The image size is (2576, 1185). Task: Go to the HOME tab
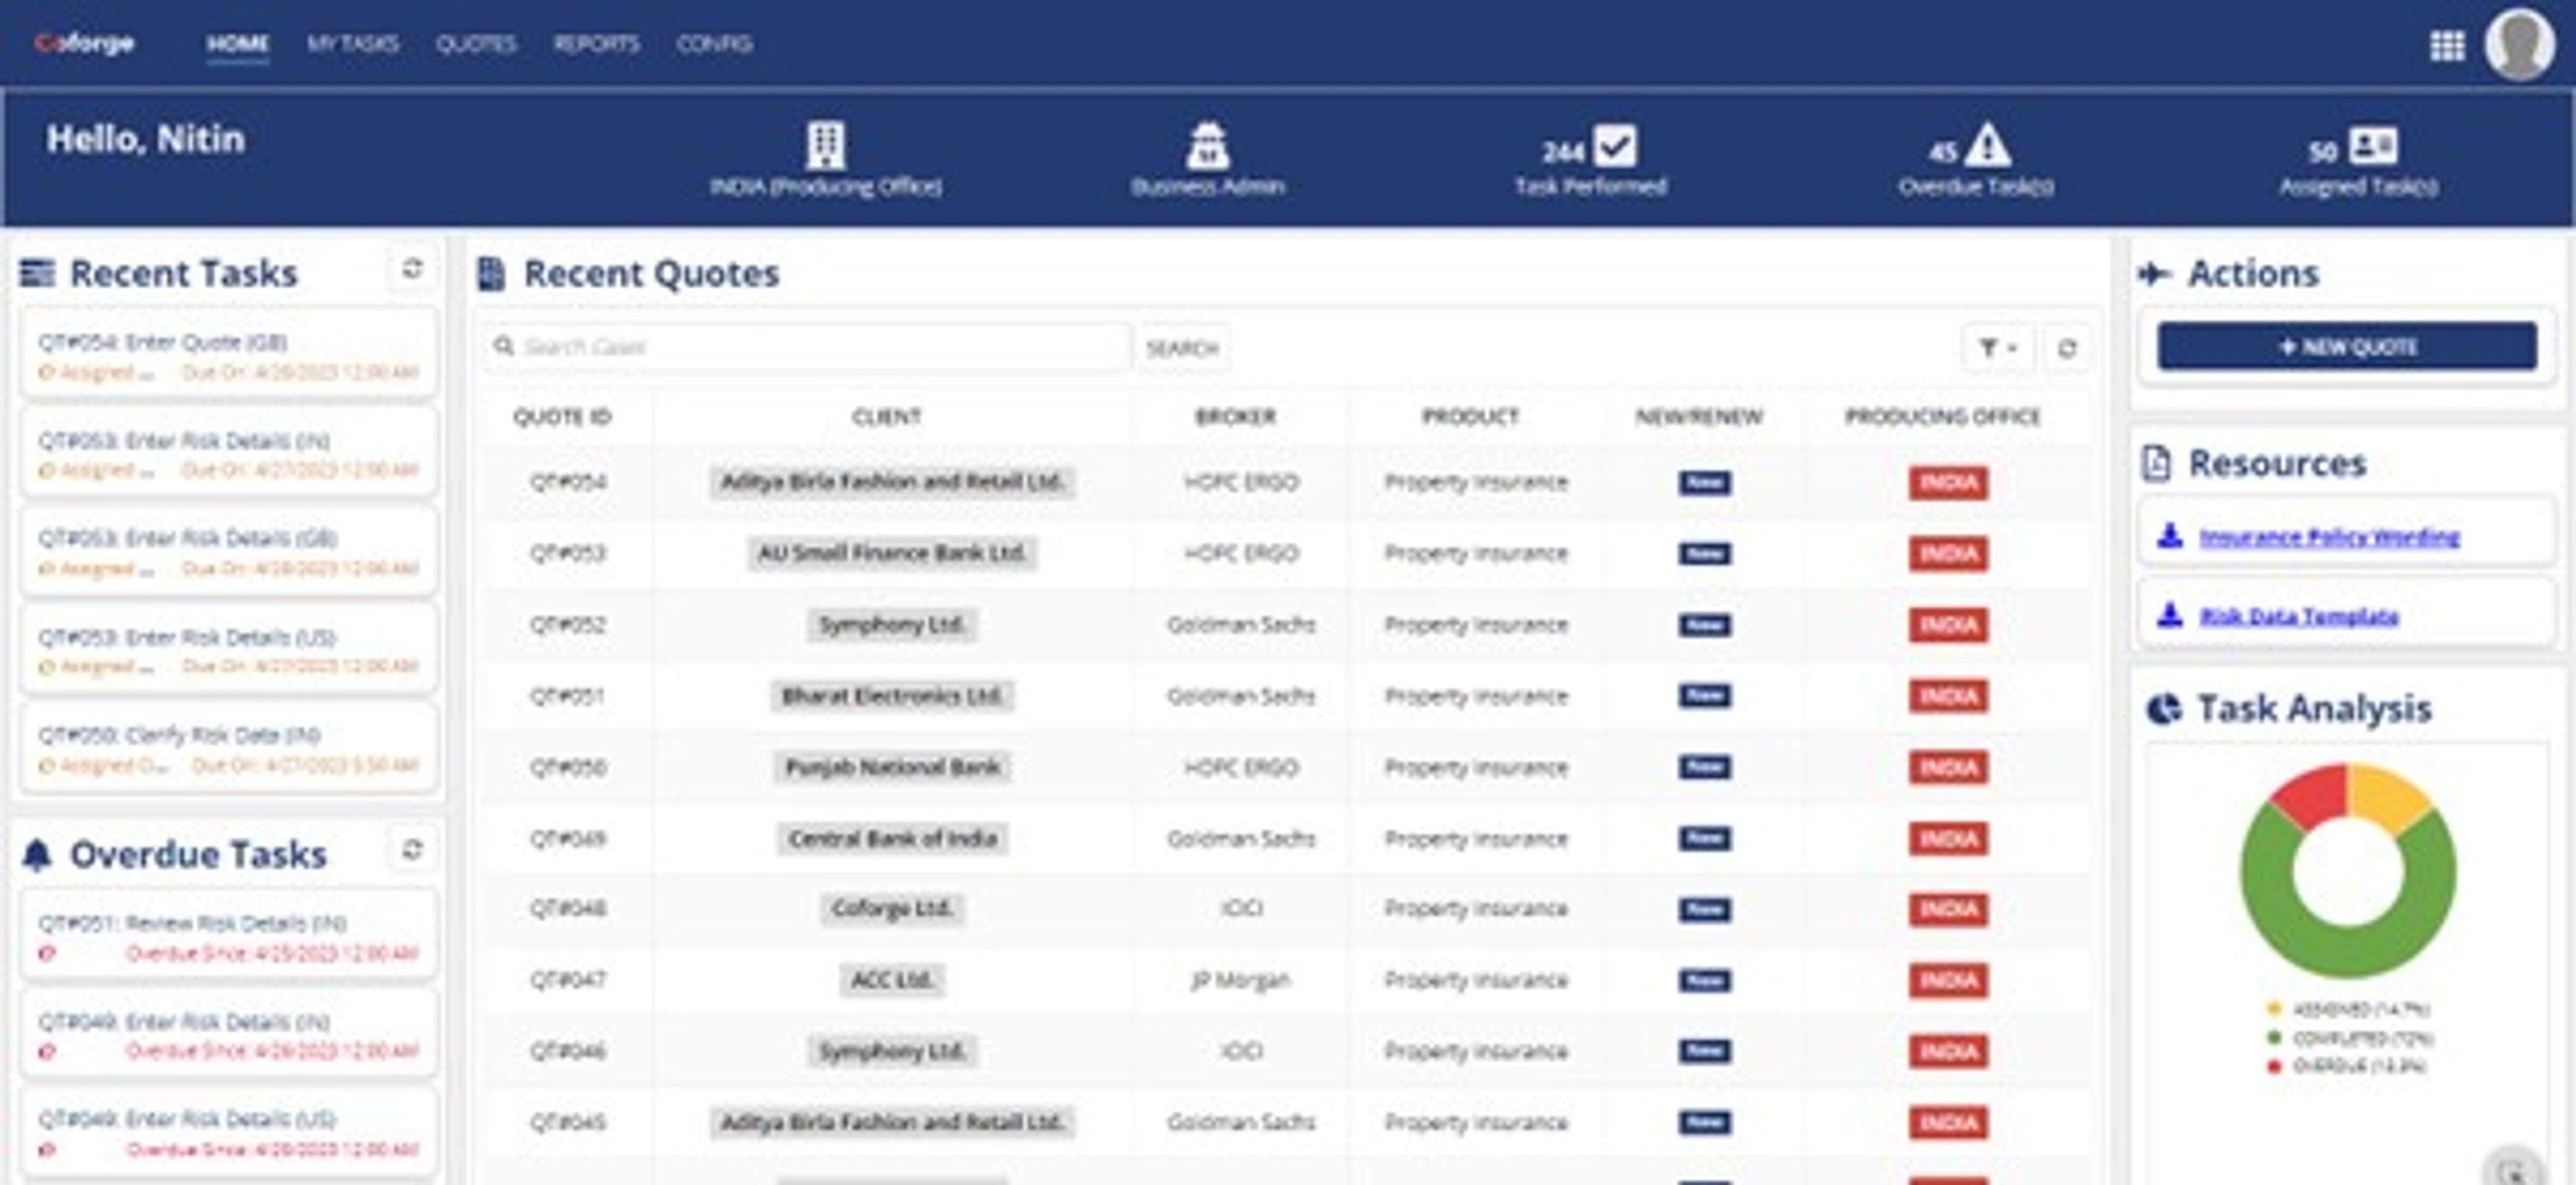coord(237,44)
